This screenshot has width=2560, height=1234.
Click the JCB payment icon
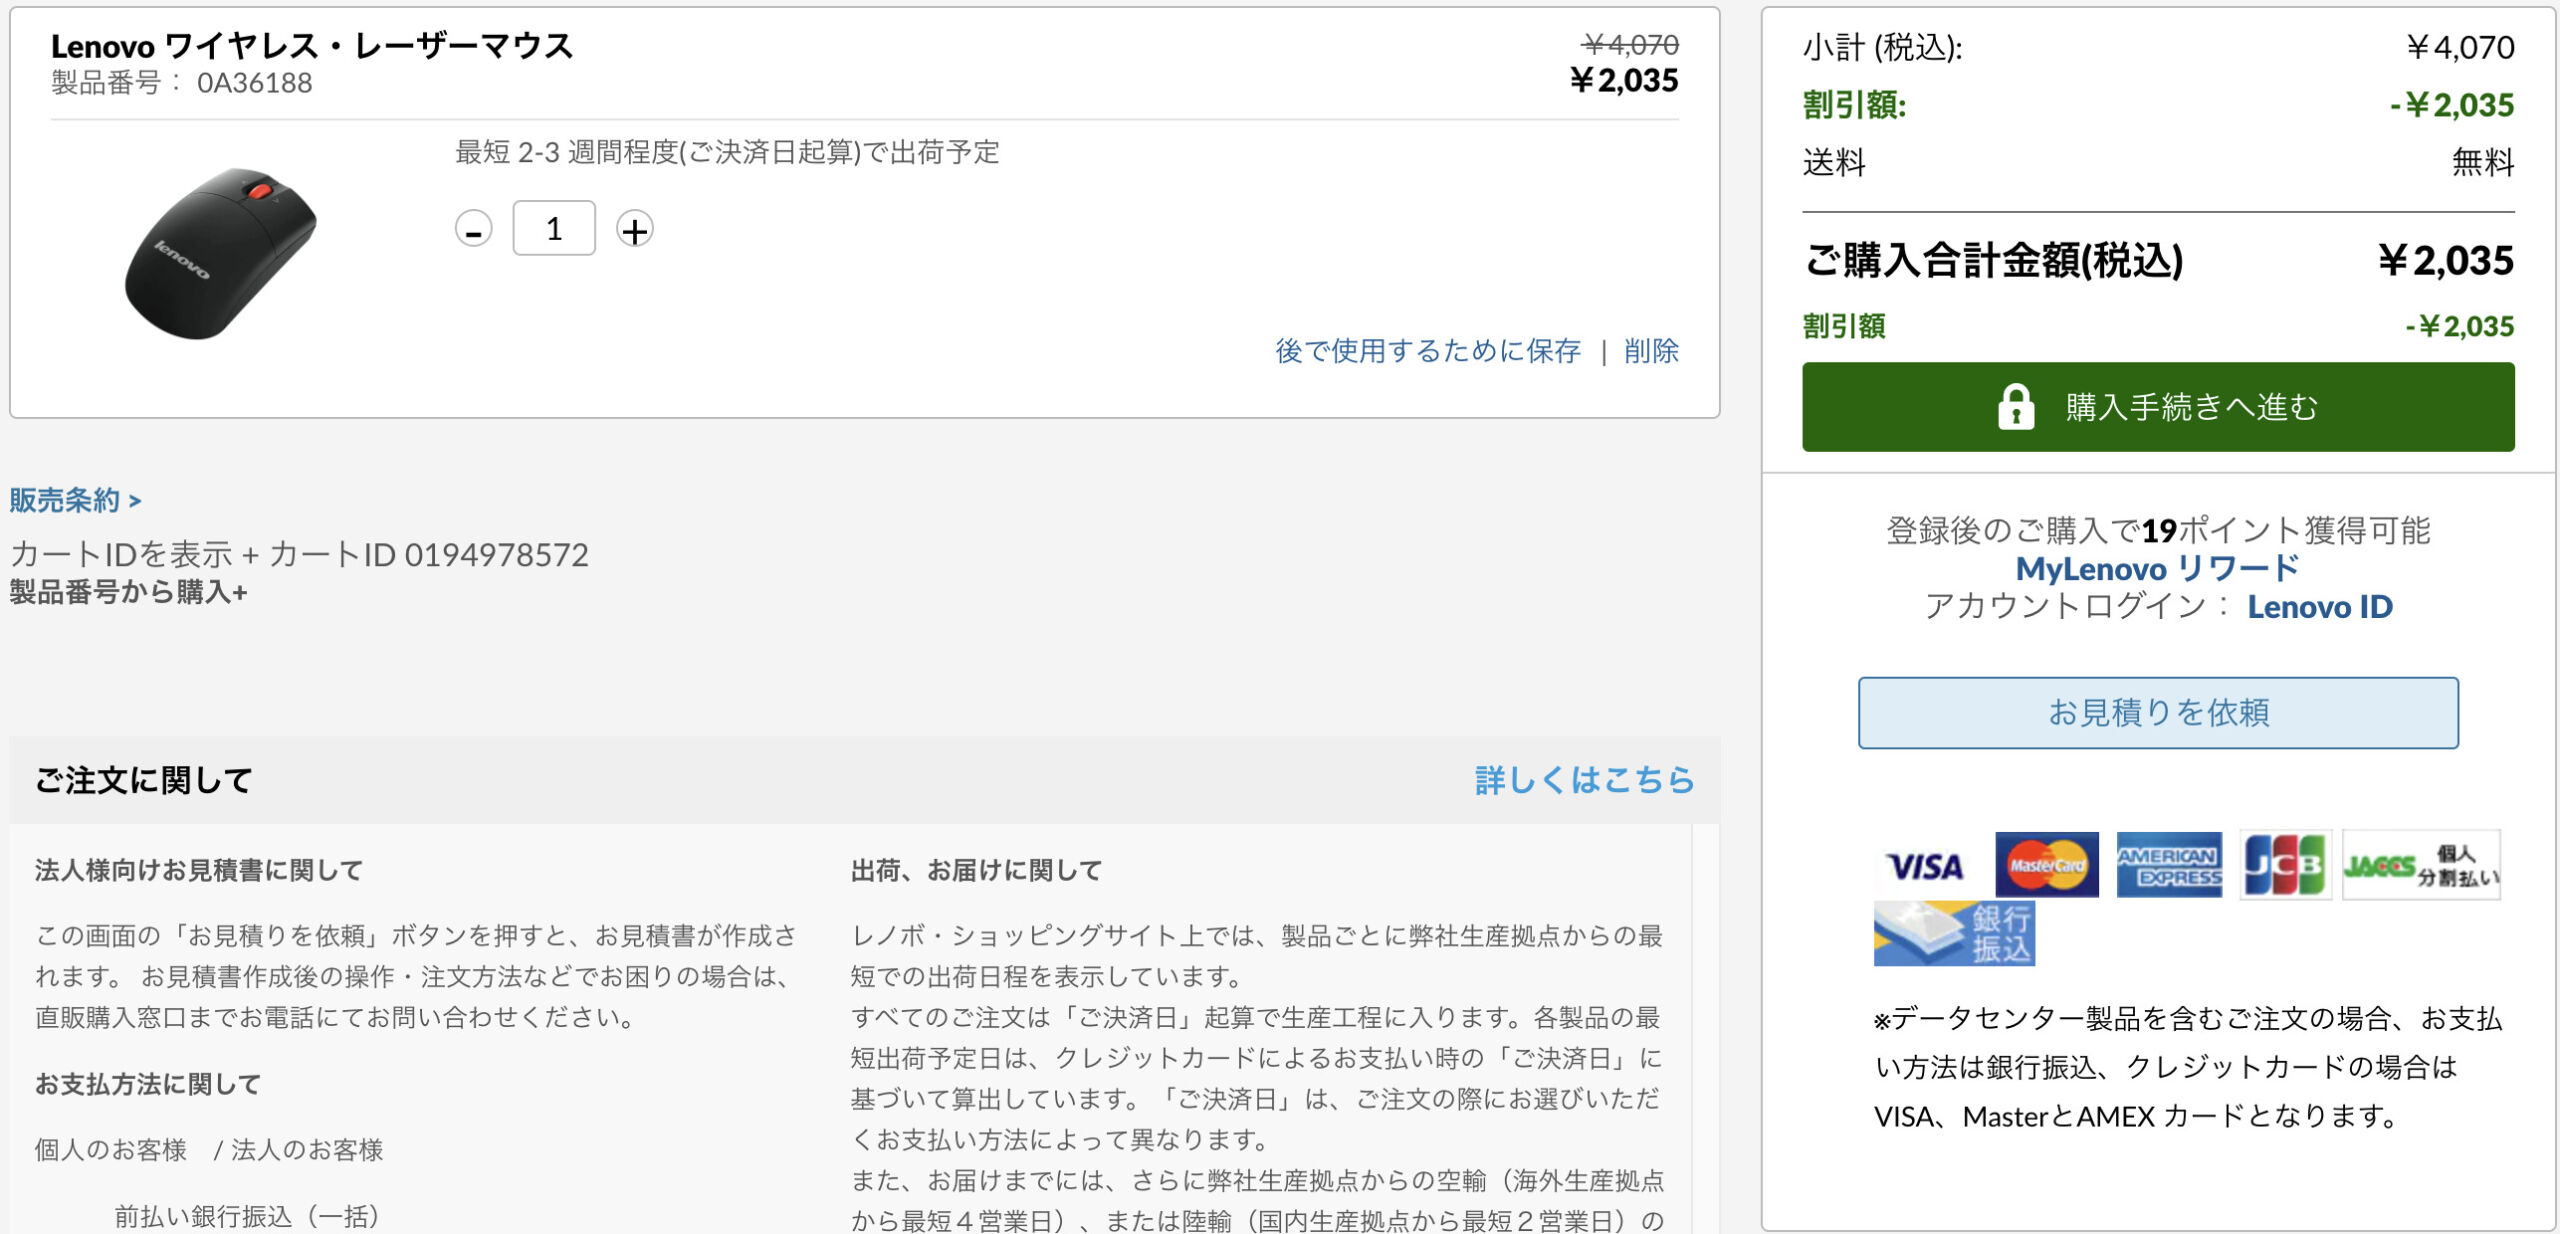point(2285,865)
